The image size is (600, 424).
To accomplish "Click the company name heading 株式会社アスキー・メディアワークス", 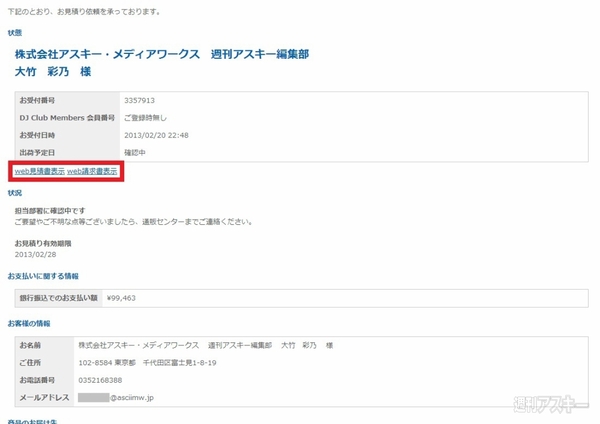I will pyautogui.click(x=107, y=54).
